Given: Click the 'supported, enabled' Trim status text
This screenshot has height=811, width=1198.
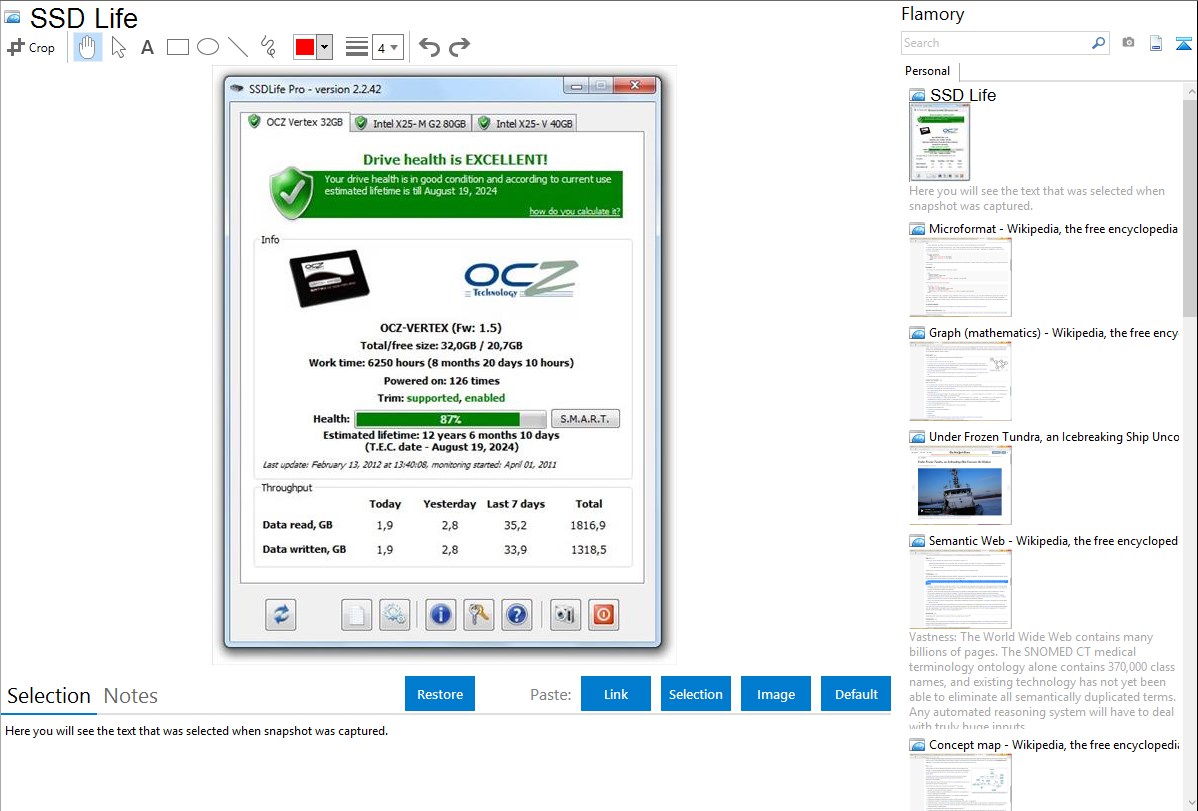Looking at the screenshot, I should pyautogui.click(x=455, y=398).
